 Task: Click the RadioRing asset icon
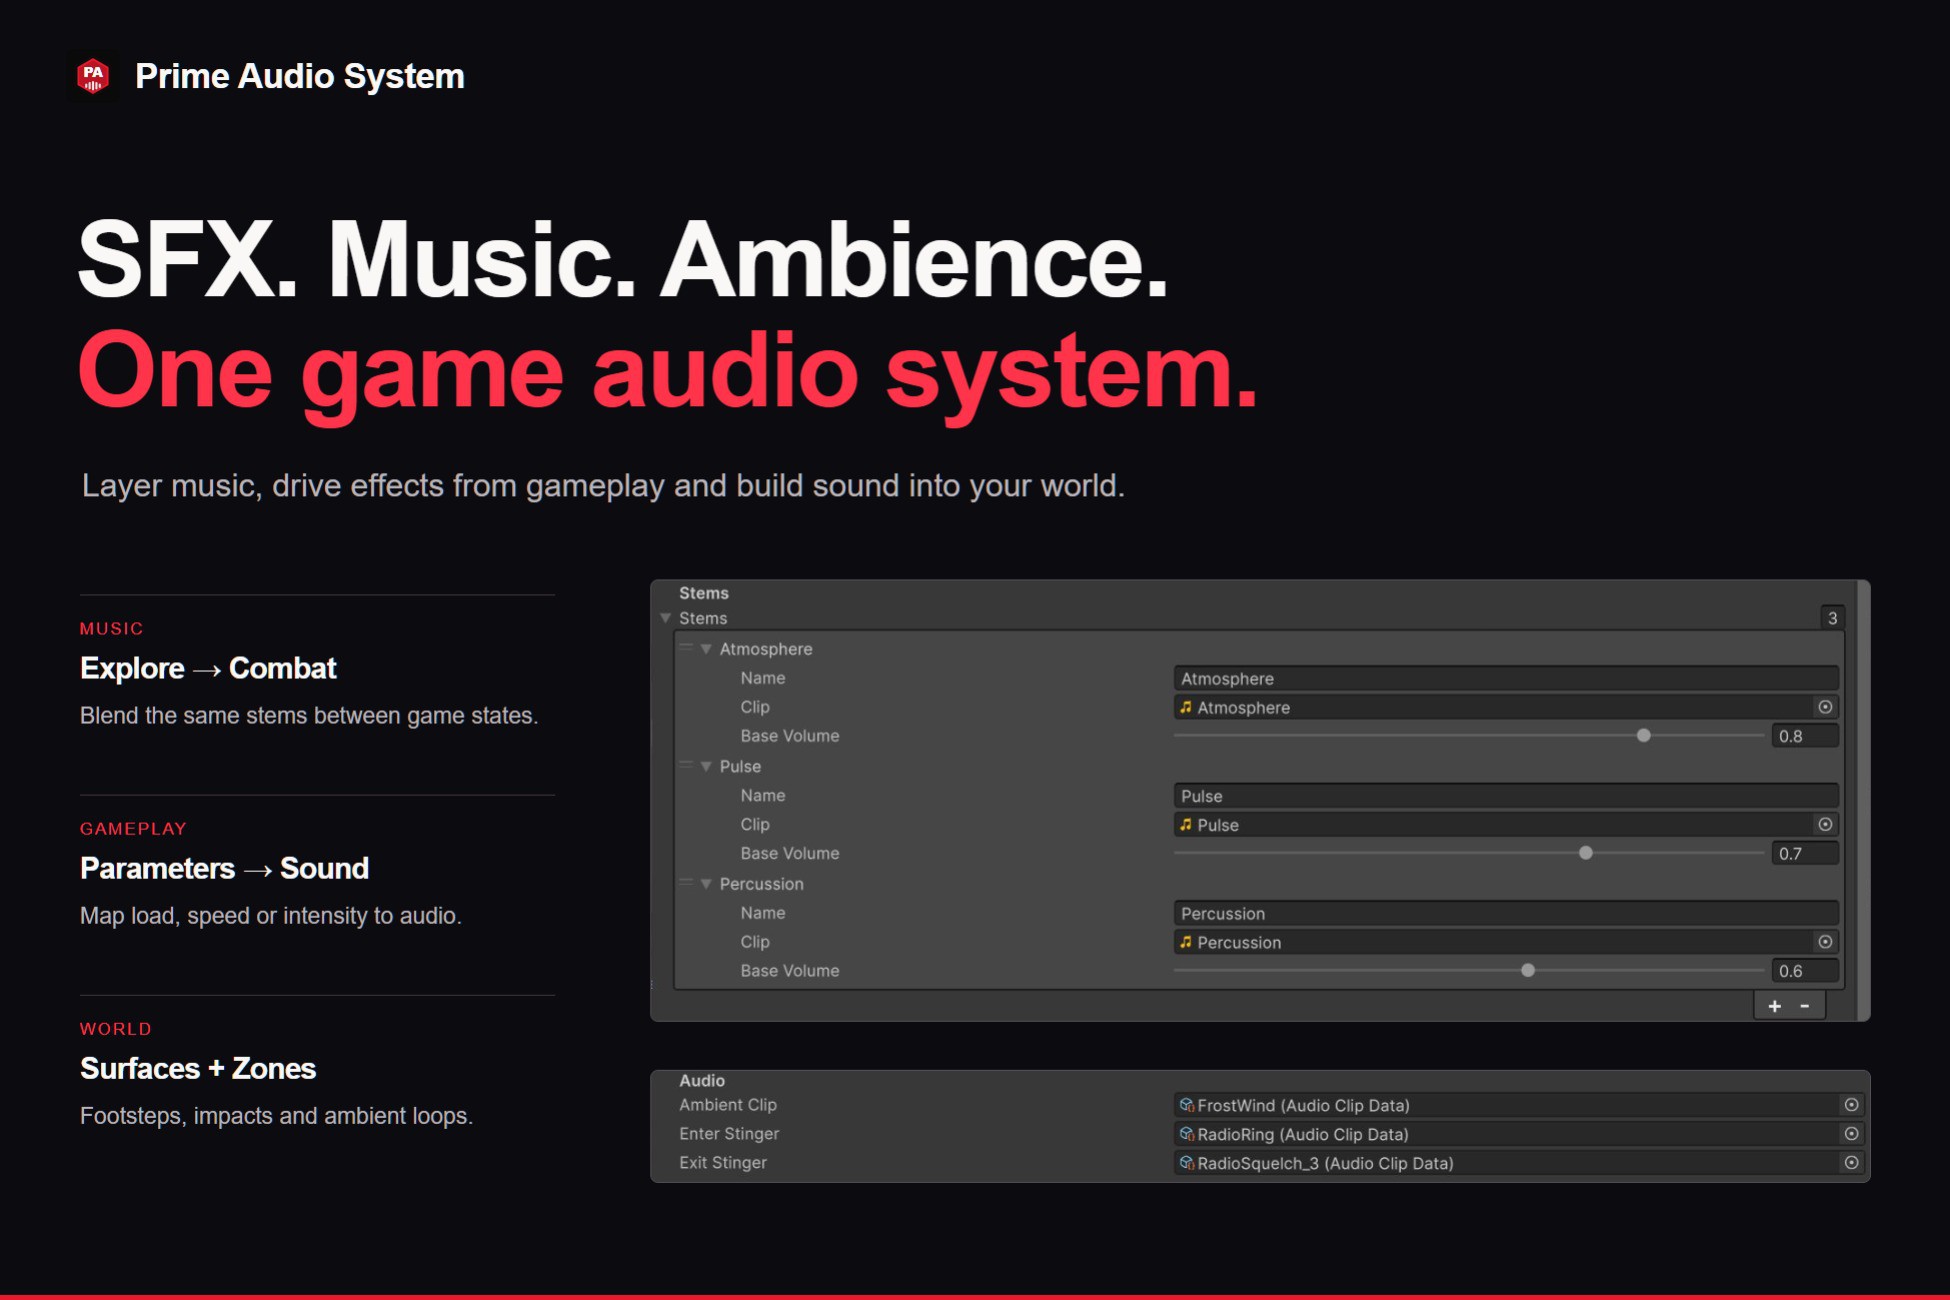pyautogui.click(x=1187, y=1134)
